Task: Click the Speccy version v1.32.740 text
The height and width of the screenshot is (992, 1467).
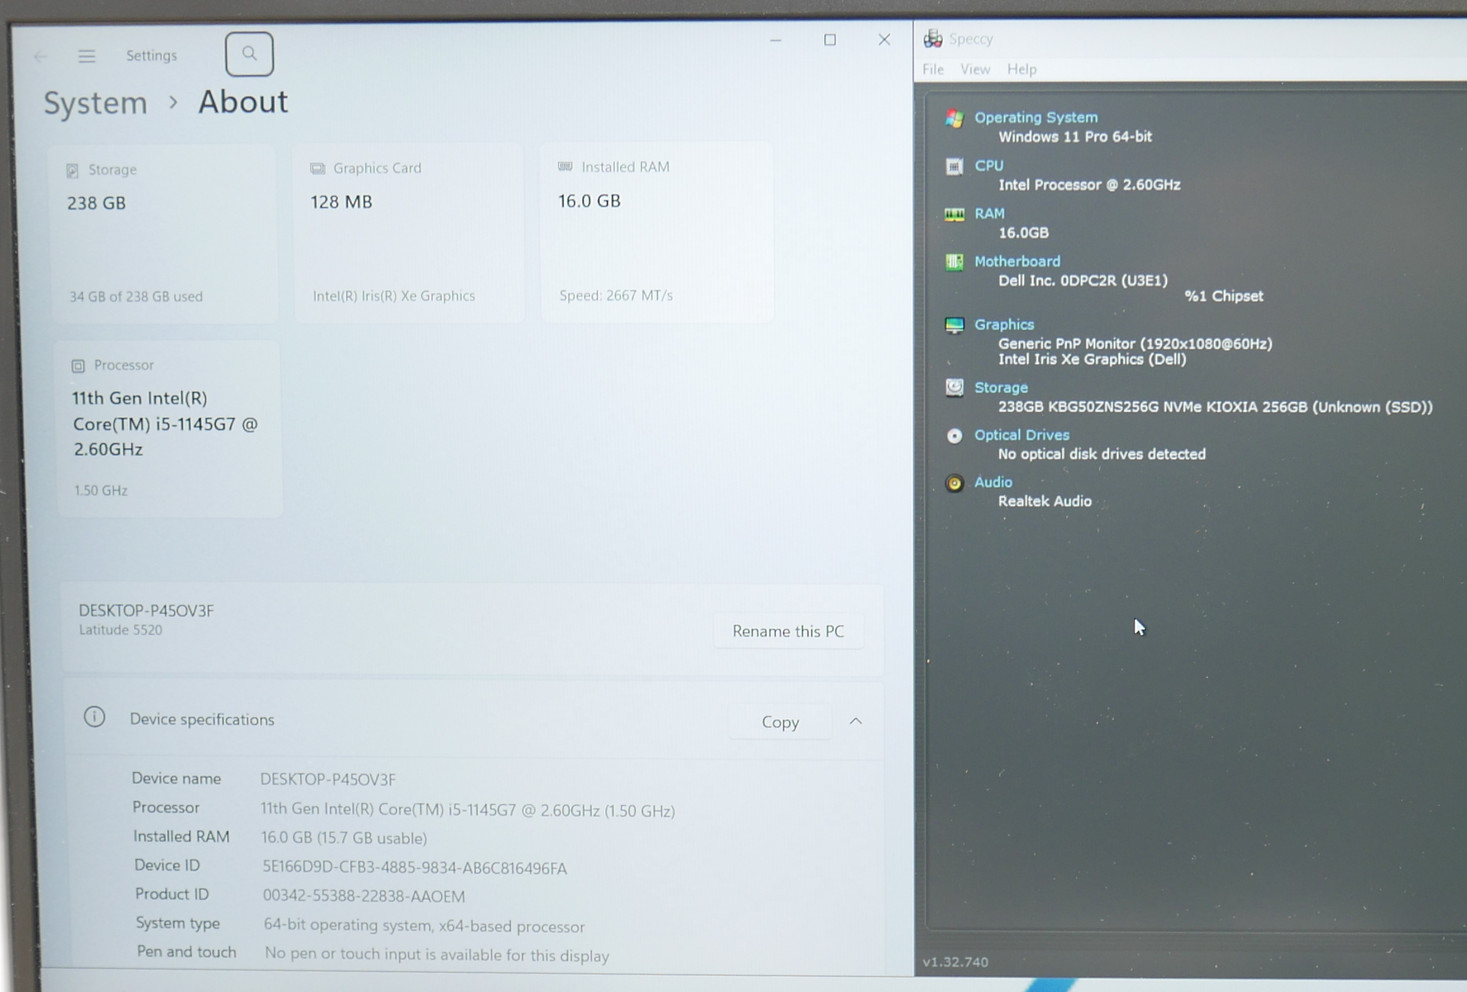Action: point(955,962)
